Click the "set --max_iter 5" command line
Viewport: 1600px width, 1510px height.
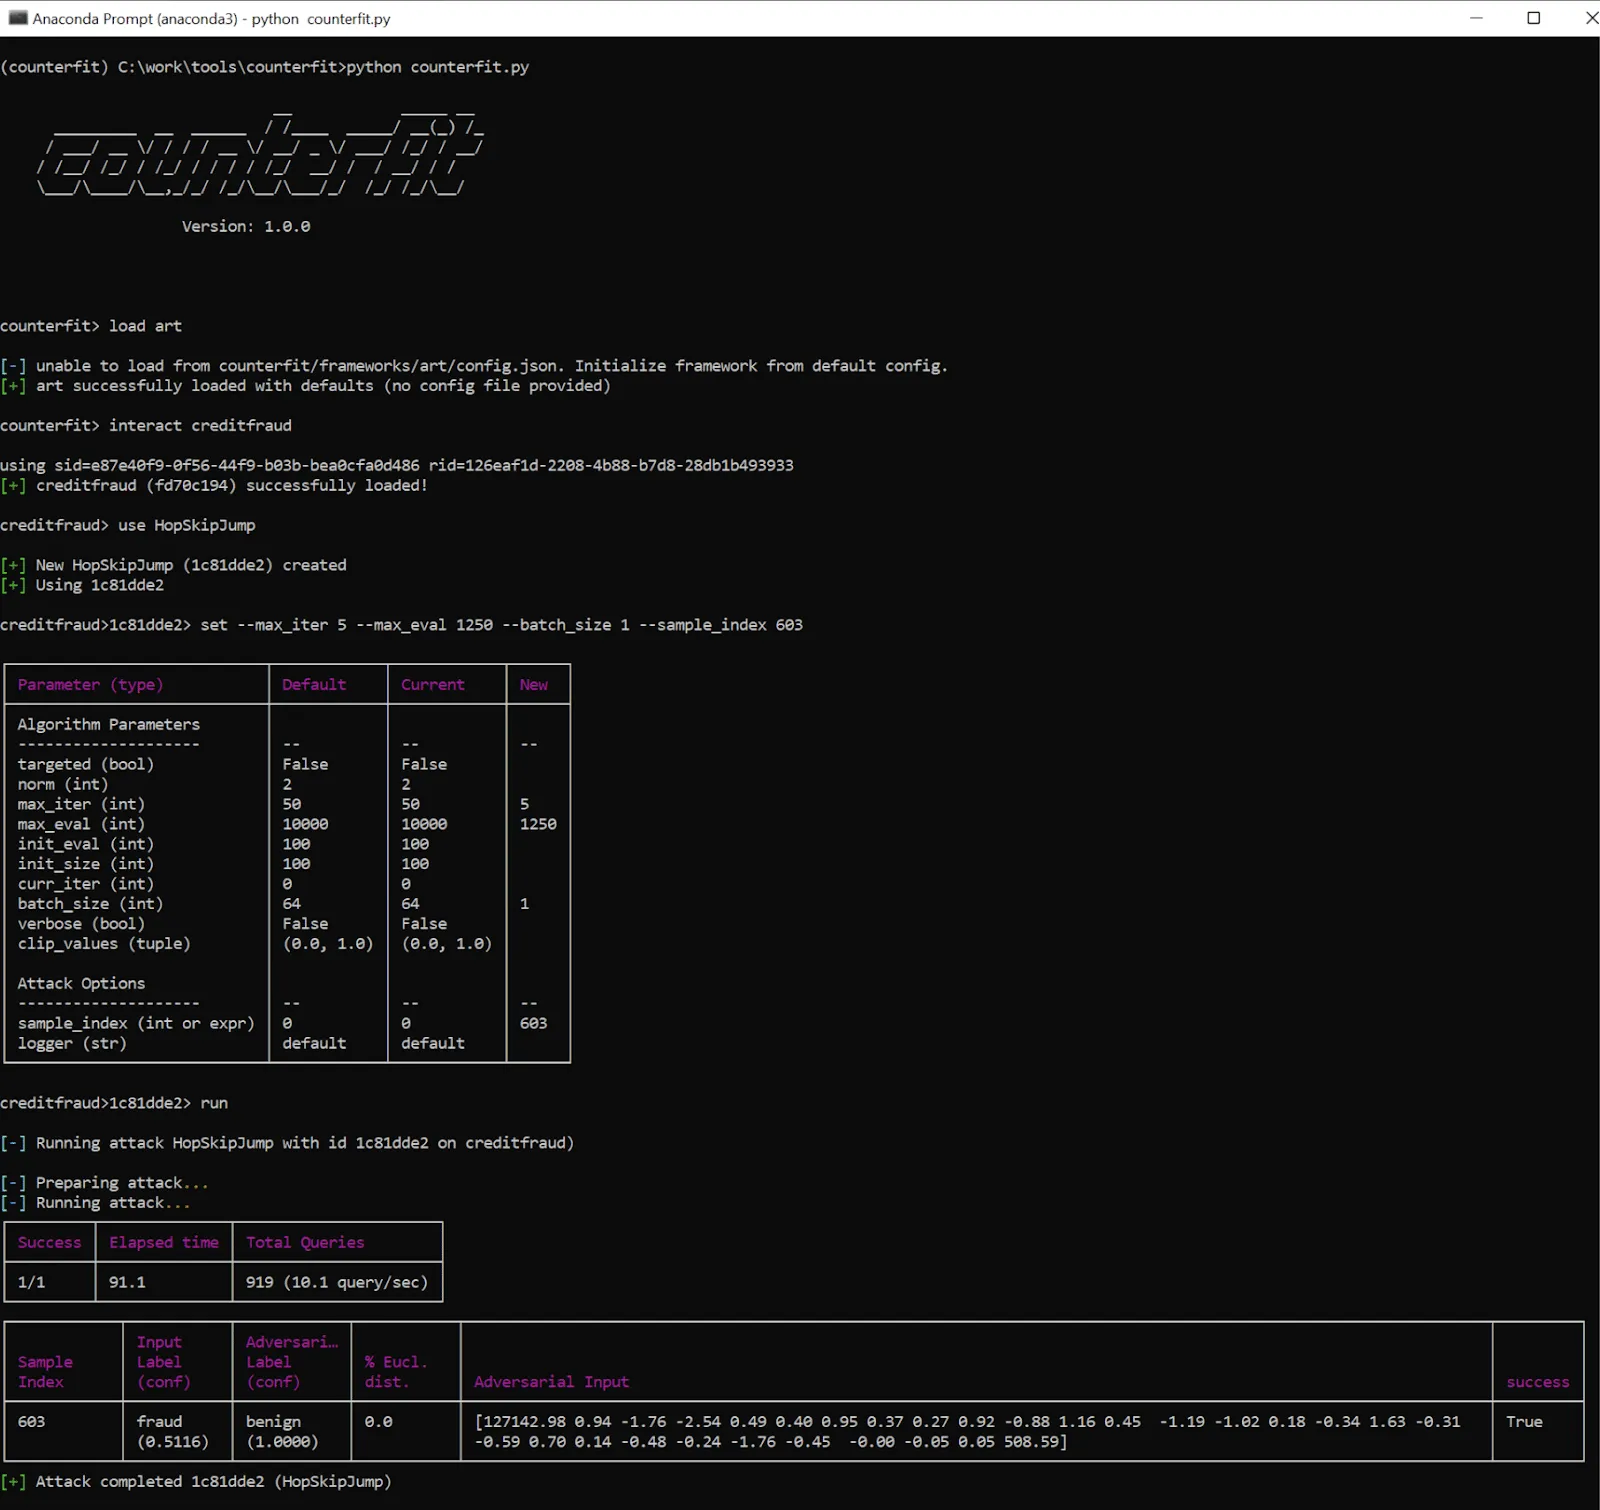point(402,625)
